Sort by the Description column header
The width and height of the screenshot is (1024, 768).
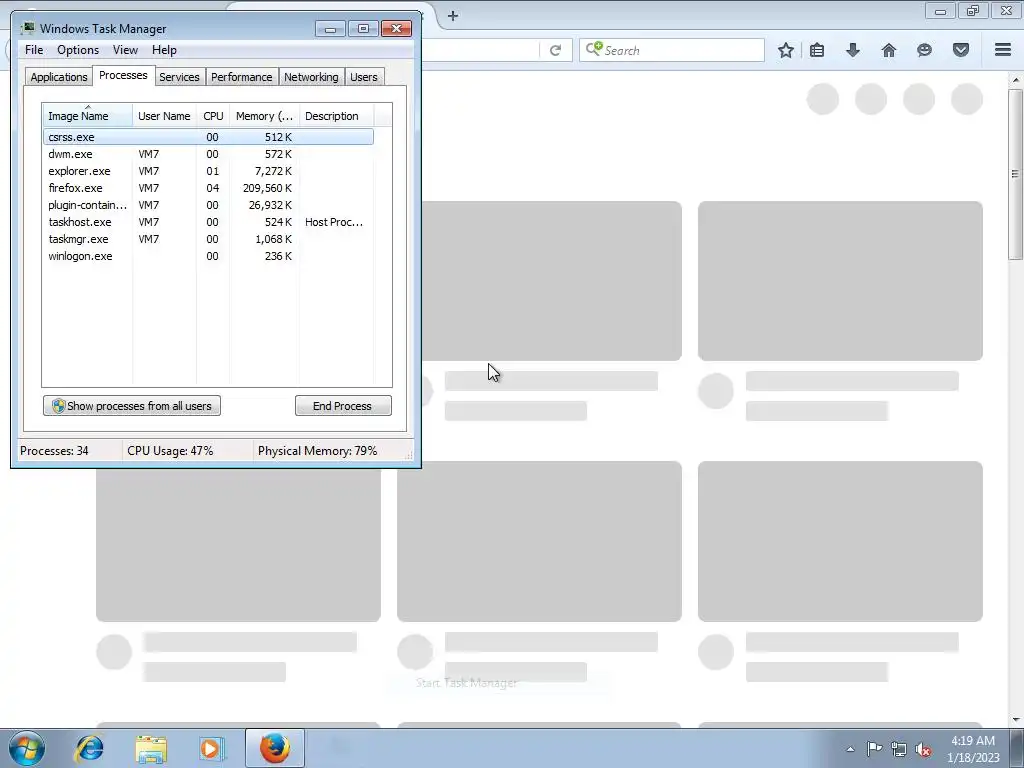(x=336, y=116)
